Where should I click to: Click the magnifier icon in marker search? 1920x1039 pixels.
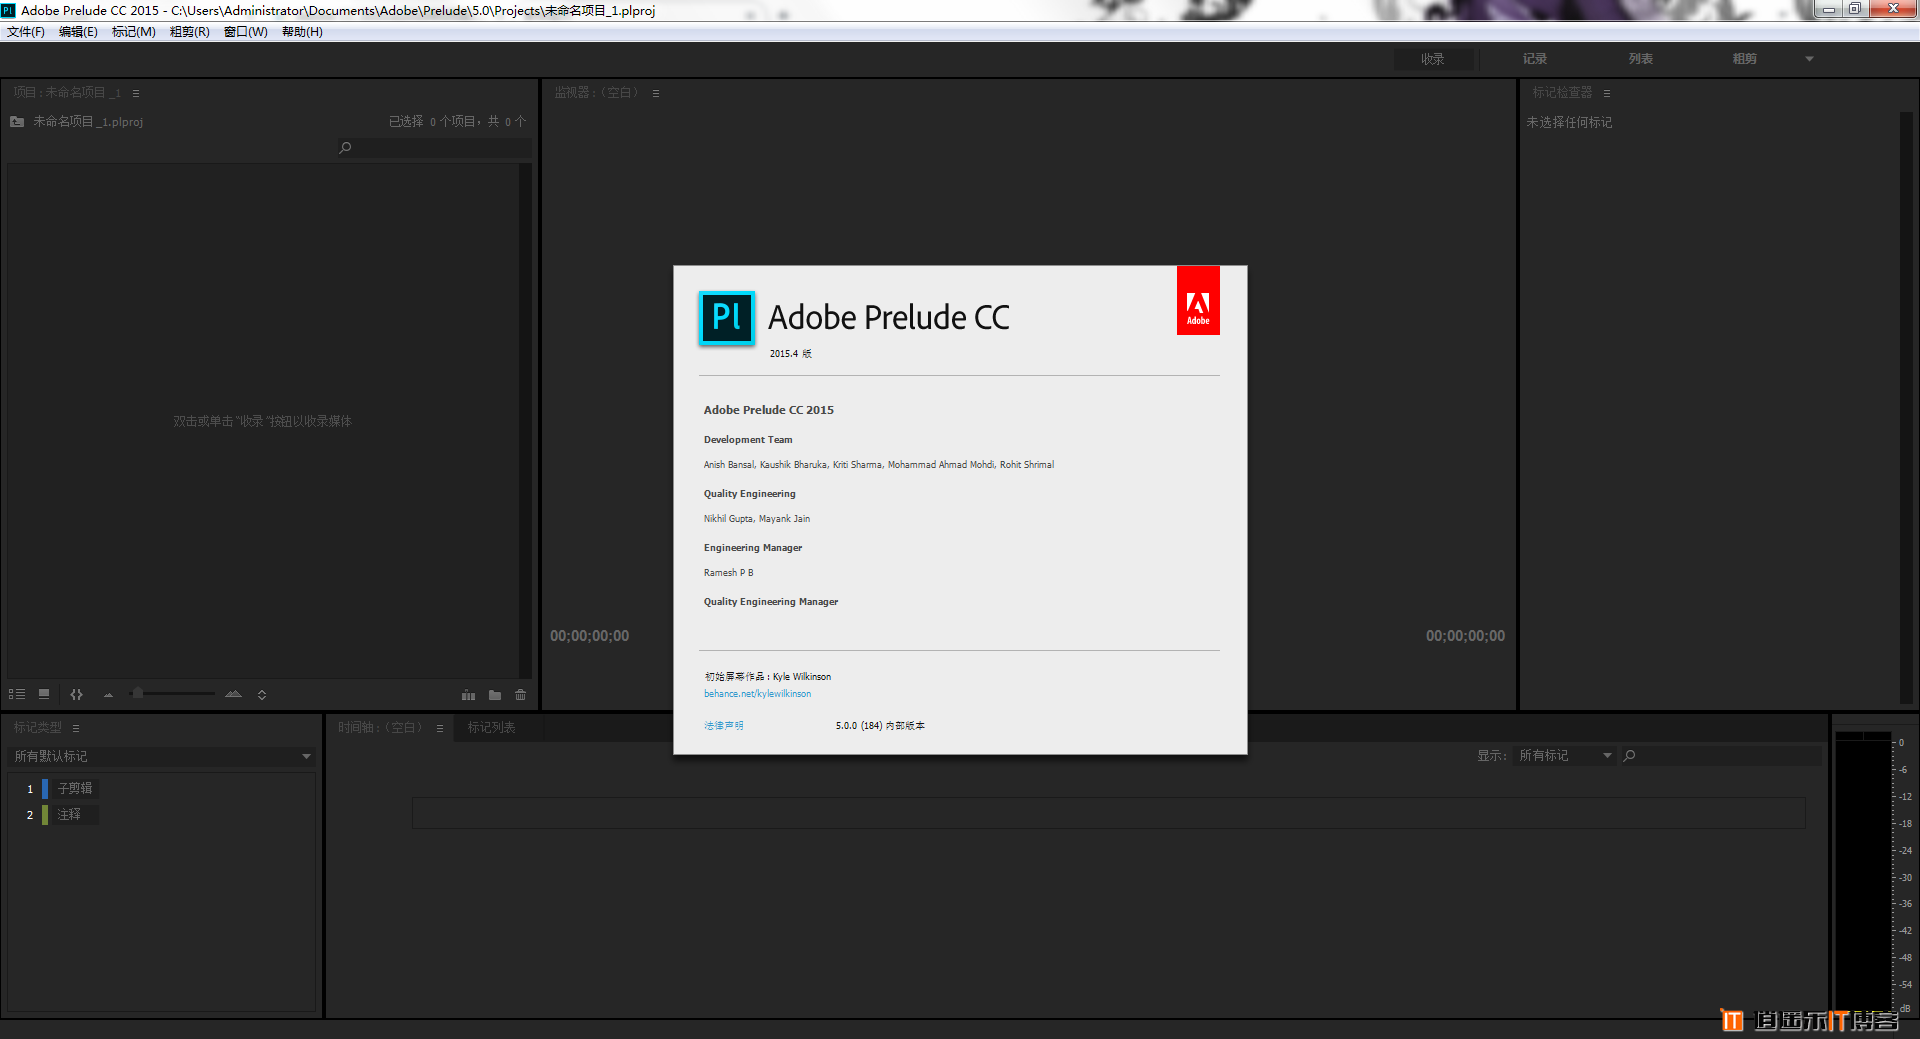(x=1630, y=756)
